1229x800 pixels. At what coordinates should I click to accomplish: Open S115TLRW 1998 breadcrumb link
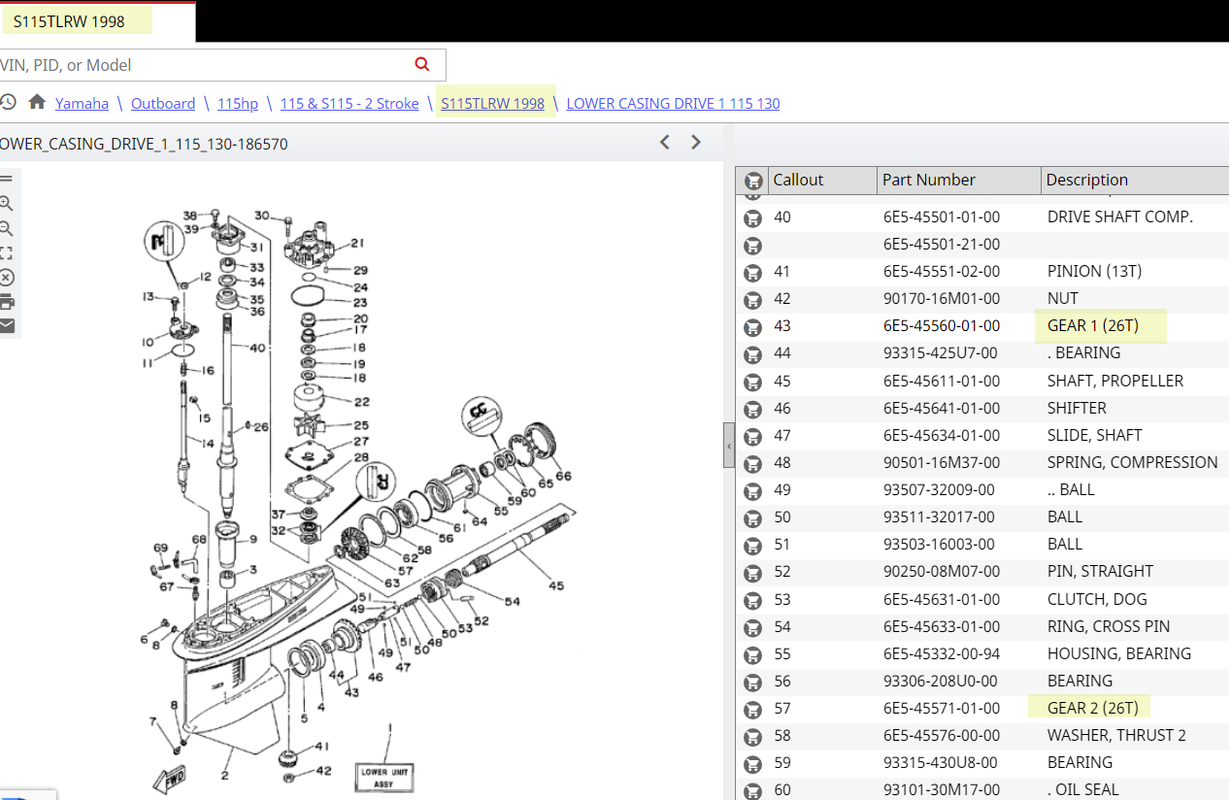493,103
